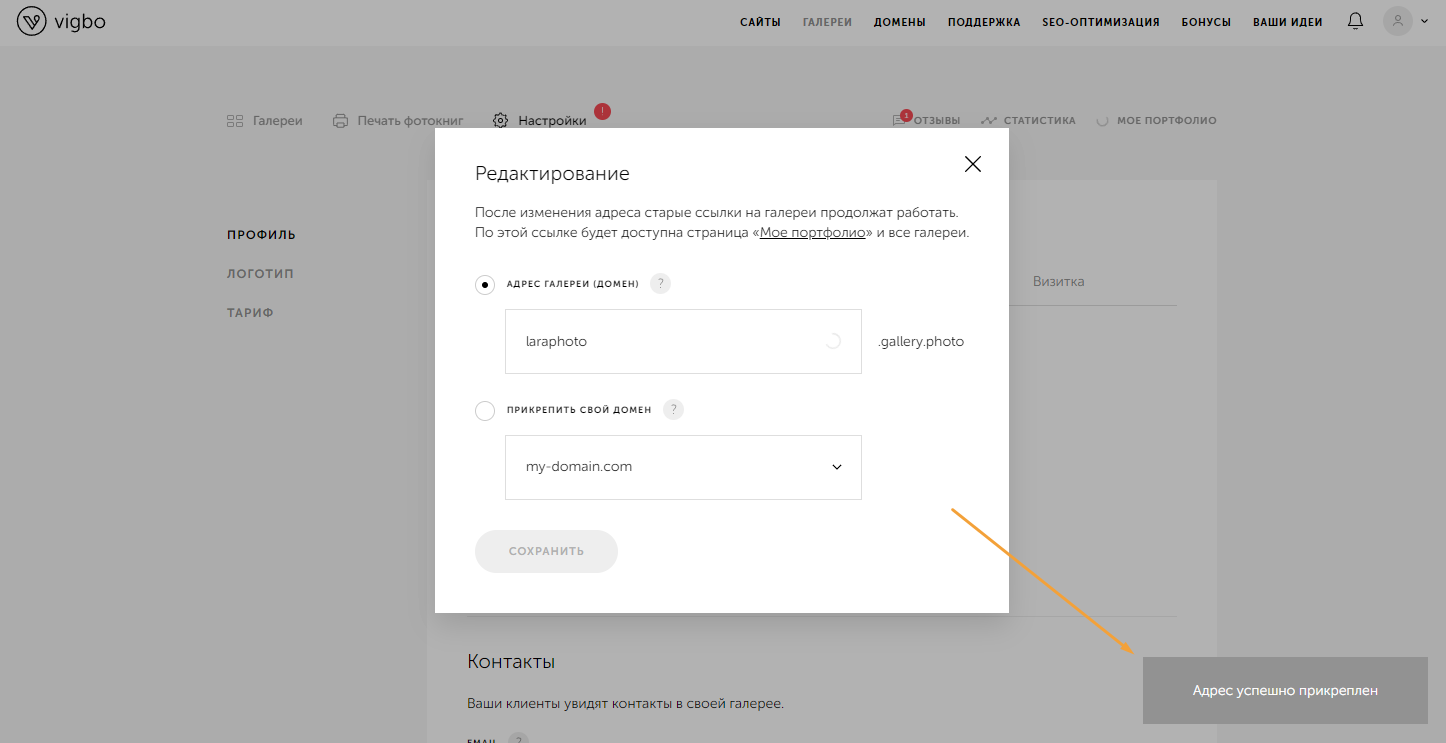This screenshot has width=1446, height=743.
Task: Click the Vigbo logo icon
Action: tap(32, 21)
